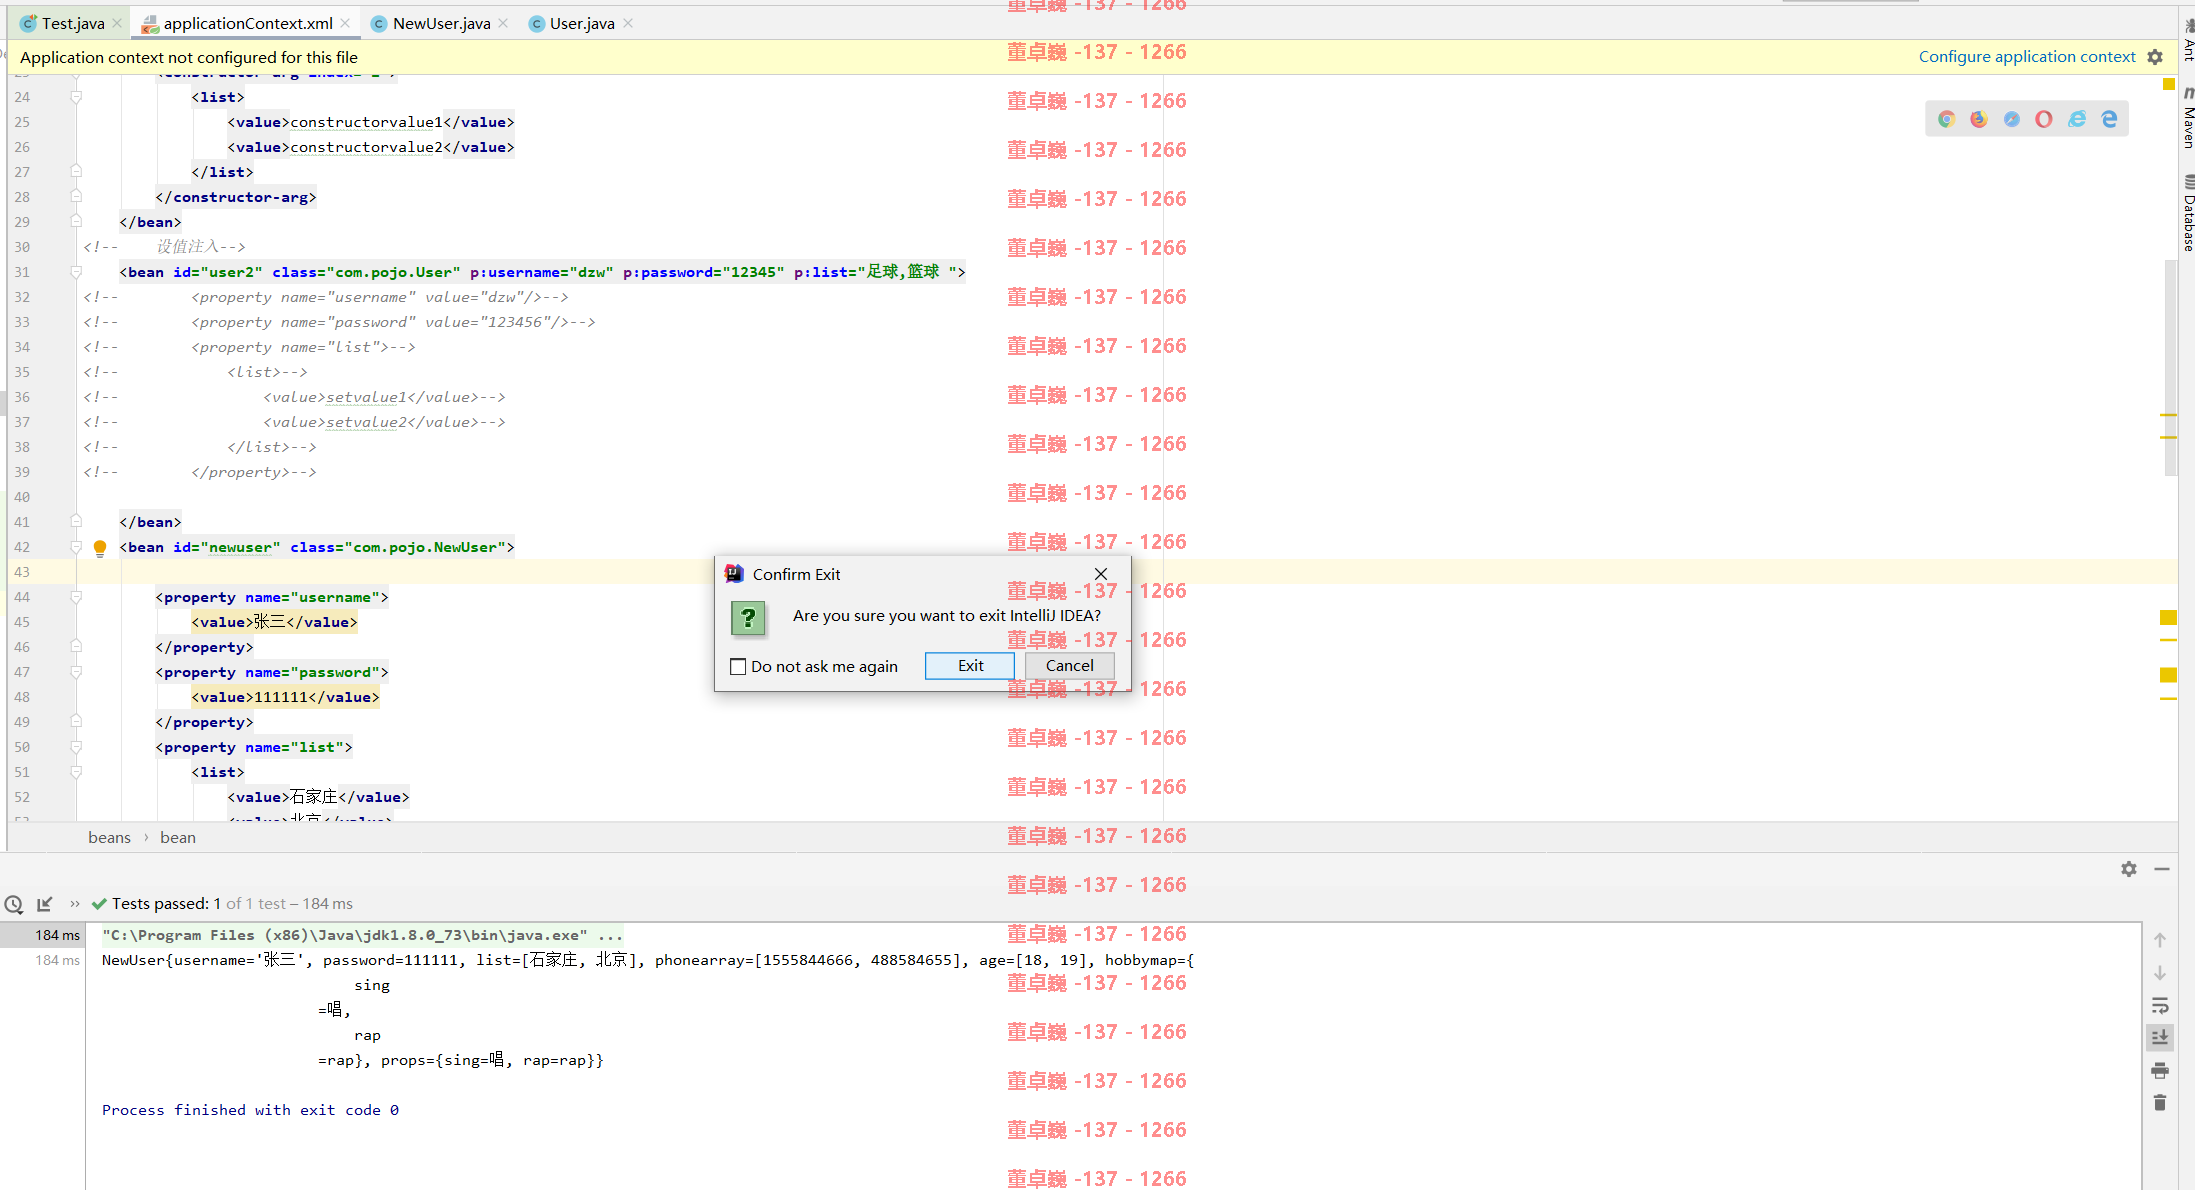Hide the run panel with minus icon

click(x=2162, y=869)
